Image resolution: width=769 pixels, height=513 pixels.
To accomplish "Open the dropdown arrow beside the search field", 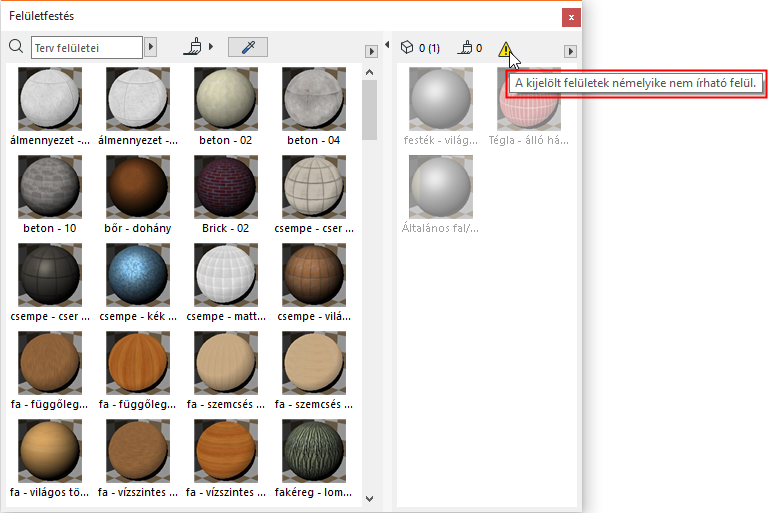I will coord(151,46).
